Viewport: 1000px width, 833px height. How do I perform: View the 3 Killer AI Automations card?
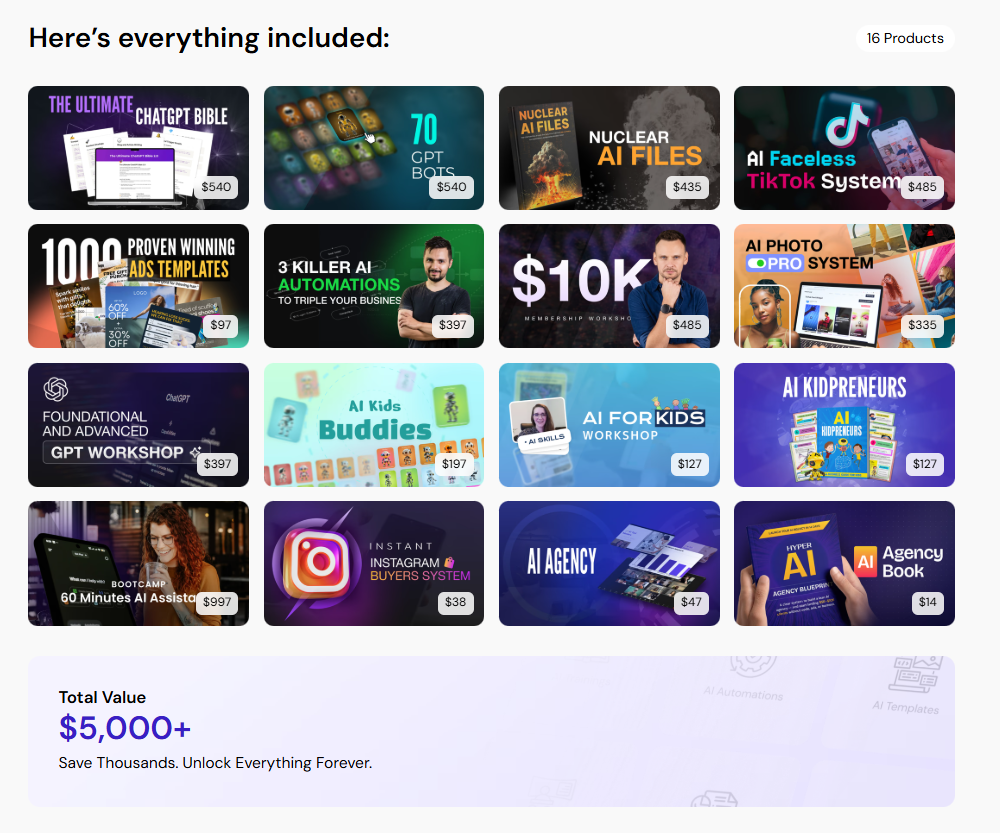374,286
